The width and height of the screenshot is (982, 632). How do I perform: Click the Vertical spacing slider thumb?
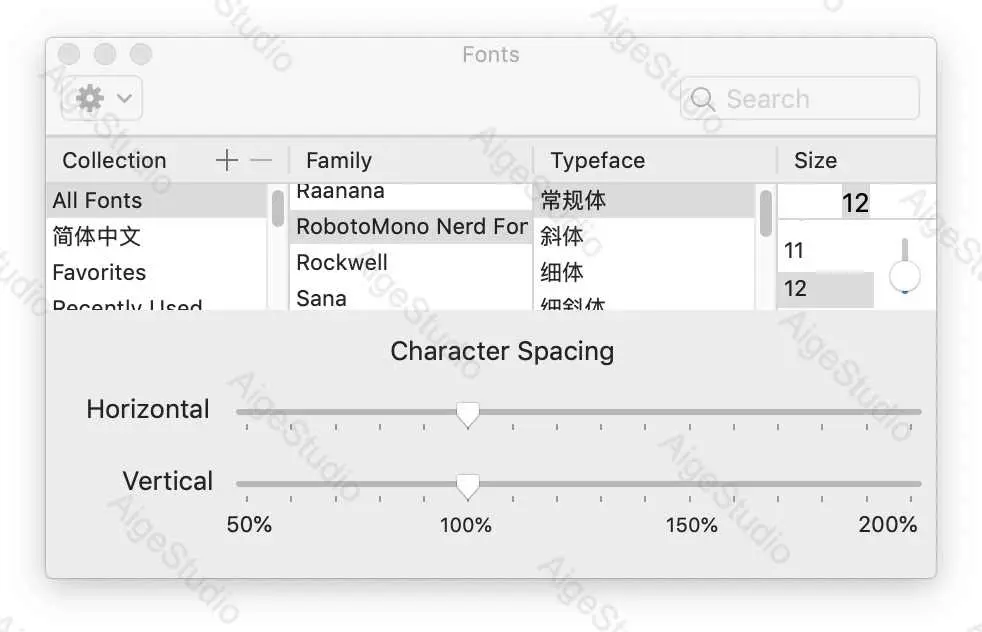(468, 484)
